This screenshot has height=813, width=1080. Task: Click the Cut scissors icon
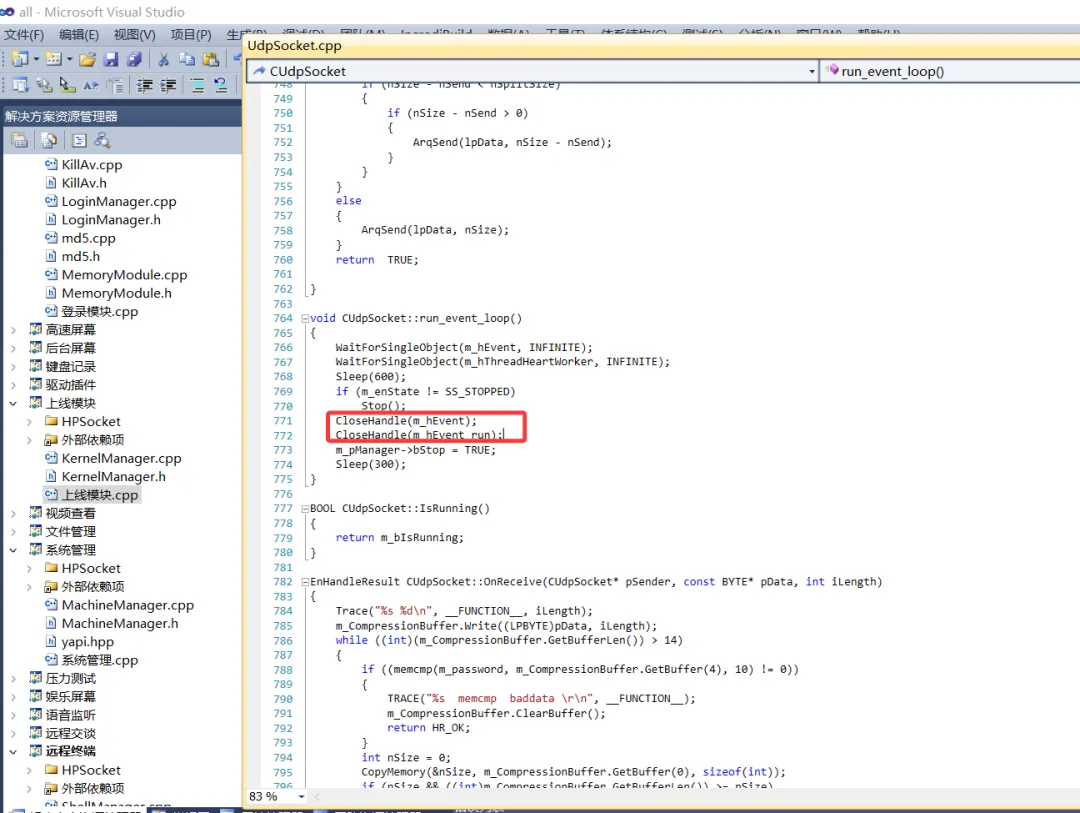pos(164,59)
